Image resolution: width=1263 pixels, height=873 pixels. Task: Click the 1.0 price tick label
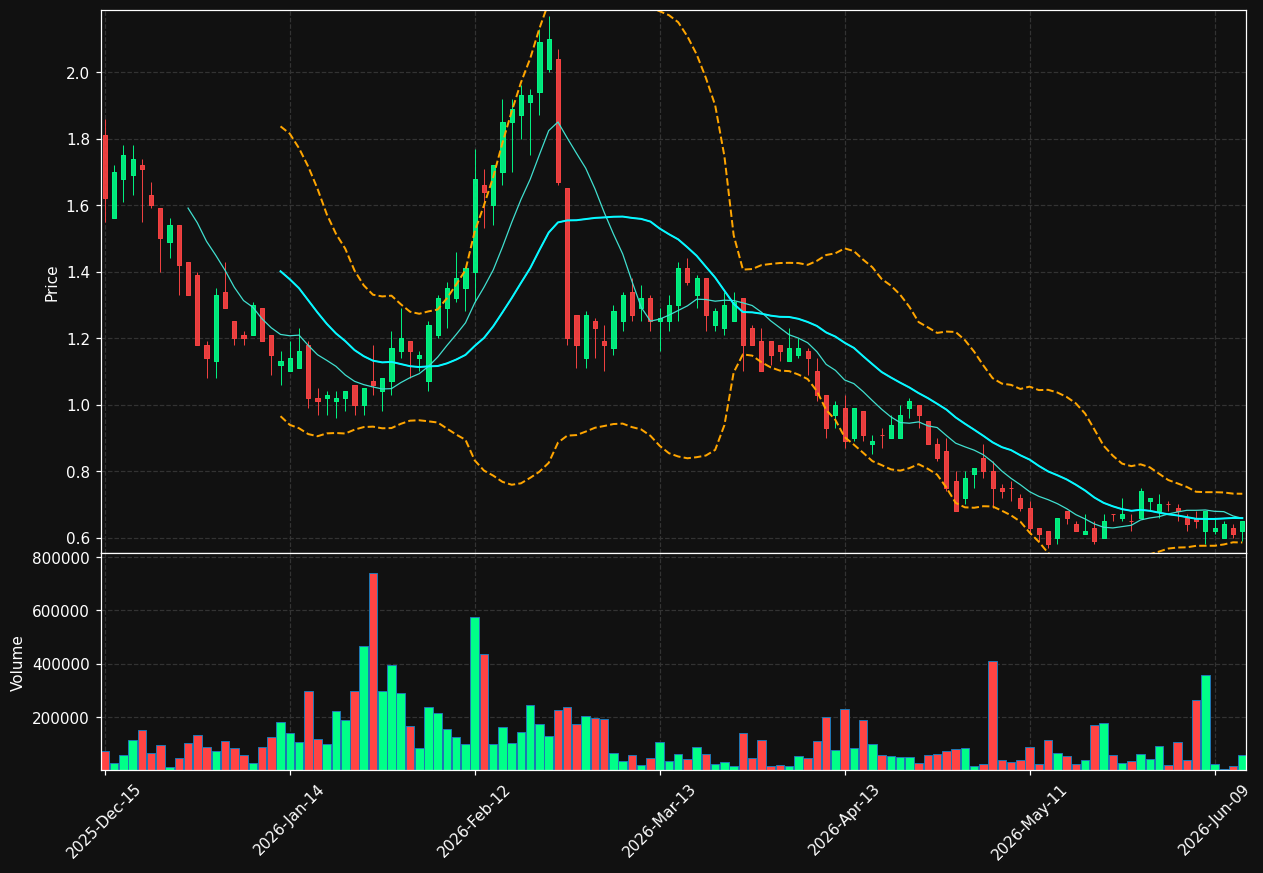tap(77, 405)
